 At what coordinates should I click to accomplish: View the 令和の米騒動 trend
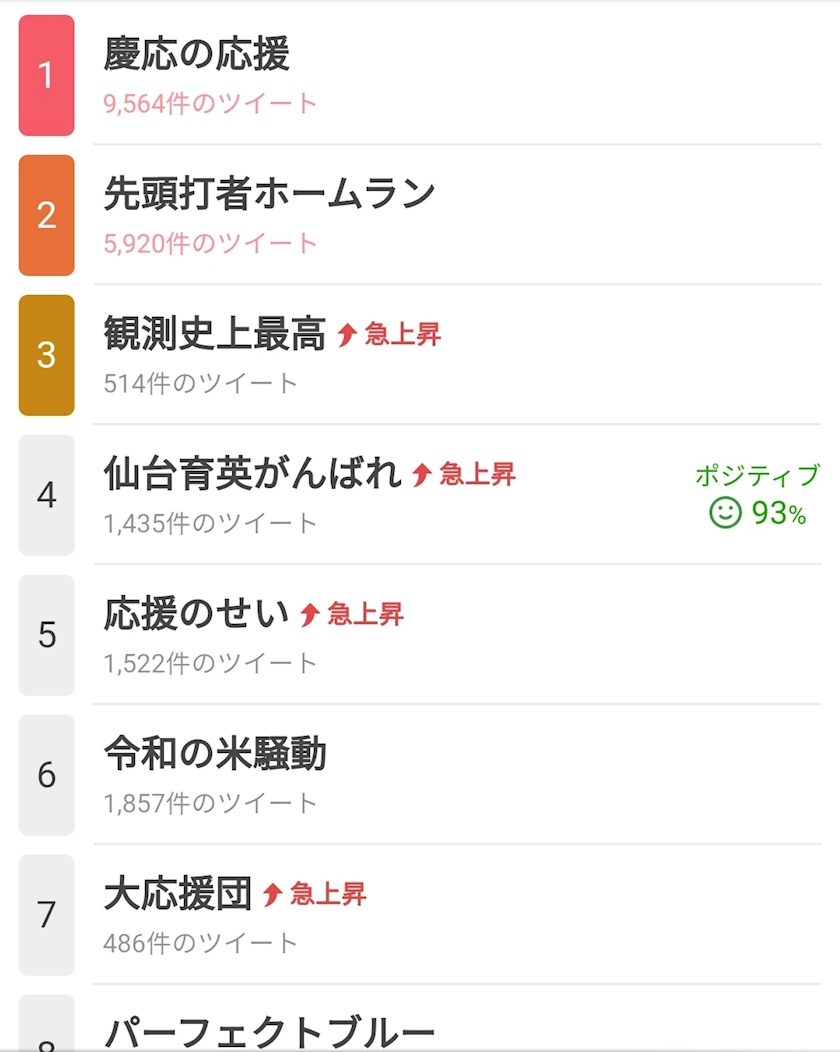pyautogui.click(x=215, y=753)
